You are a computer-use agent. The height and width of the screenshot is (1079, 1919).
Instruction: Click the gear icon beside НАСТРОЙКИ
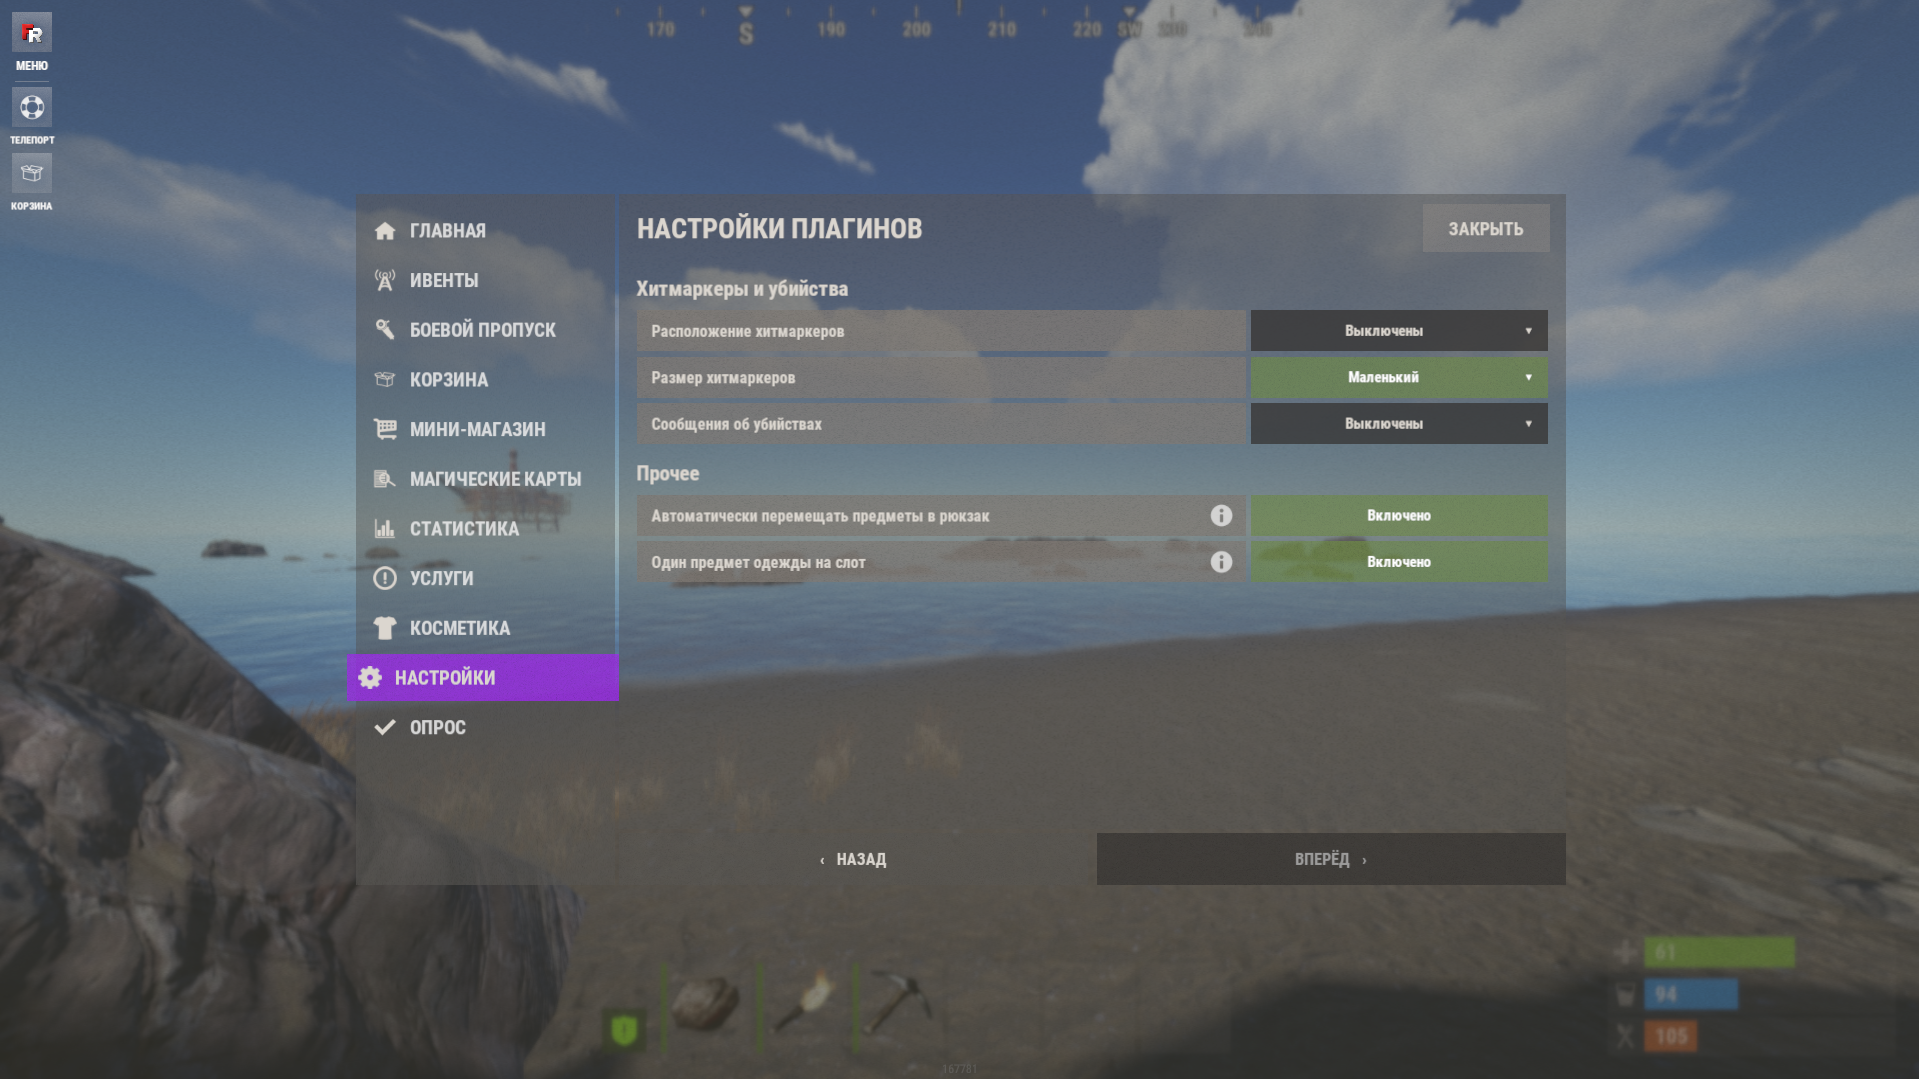tap(370, 677)
